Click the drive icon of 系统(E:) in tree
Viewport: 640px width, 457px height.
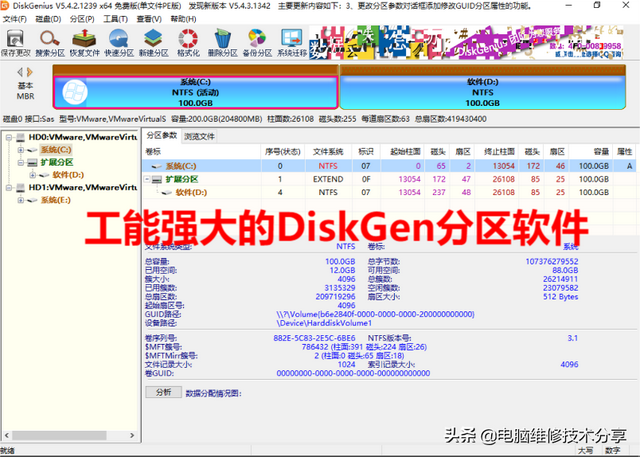click(x=32, y=200)
